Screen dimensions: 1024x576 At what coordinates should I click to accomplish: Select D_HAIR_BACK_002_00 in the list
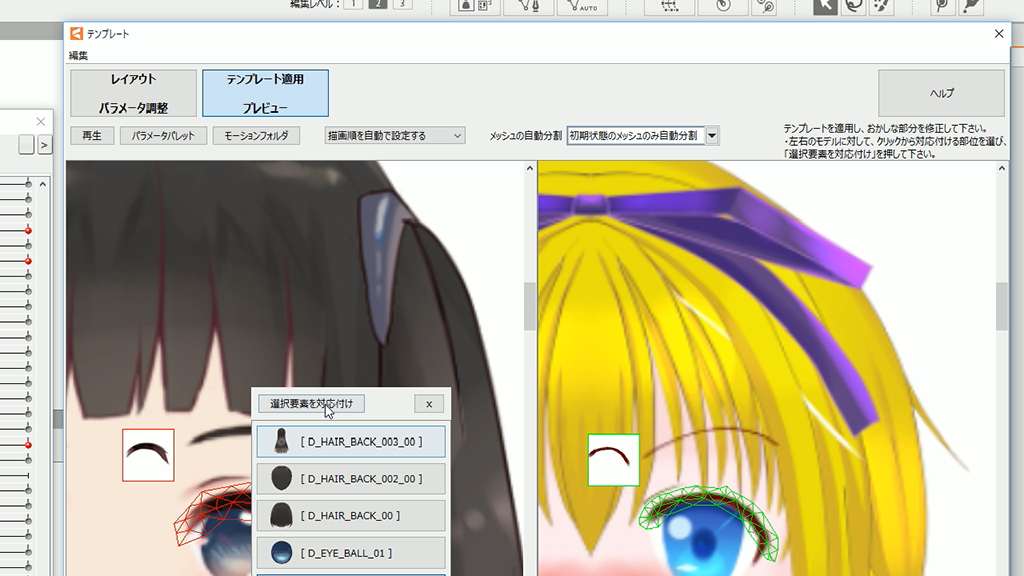point(351,479)
